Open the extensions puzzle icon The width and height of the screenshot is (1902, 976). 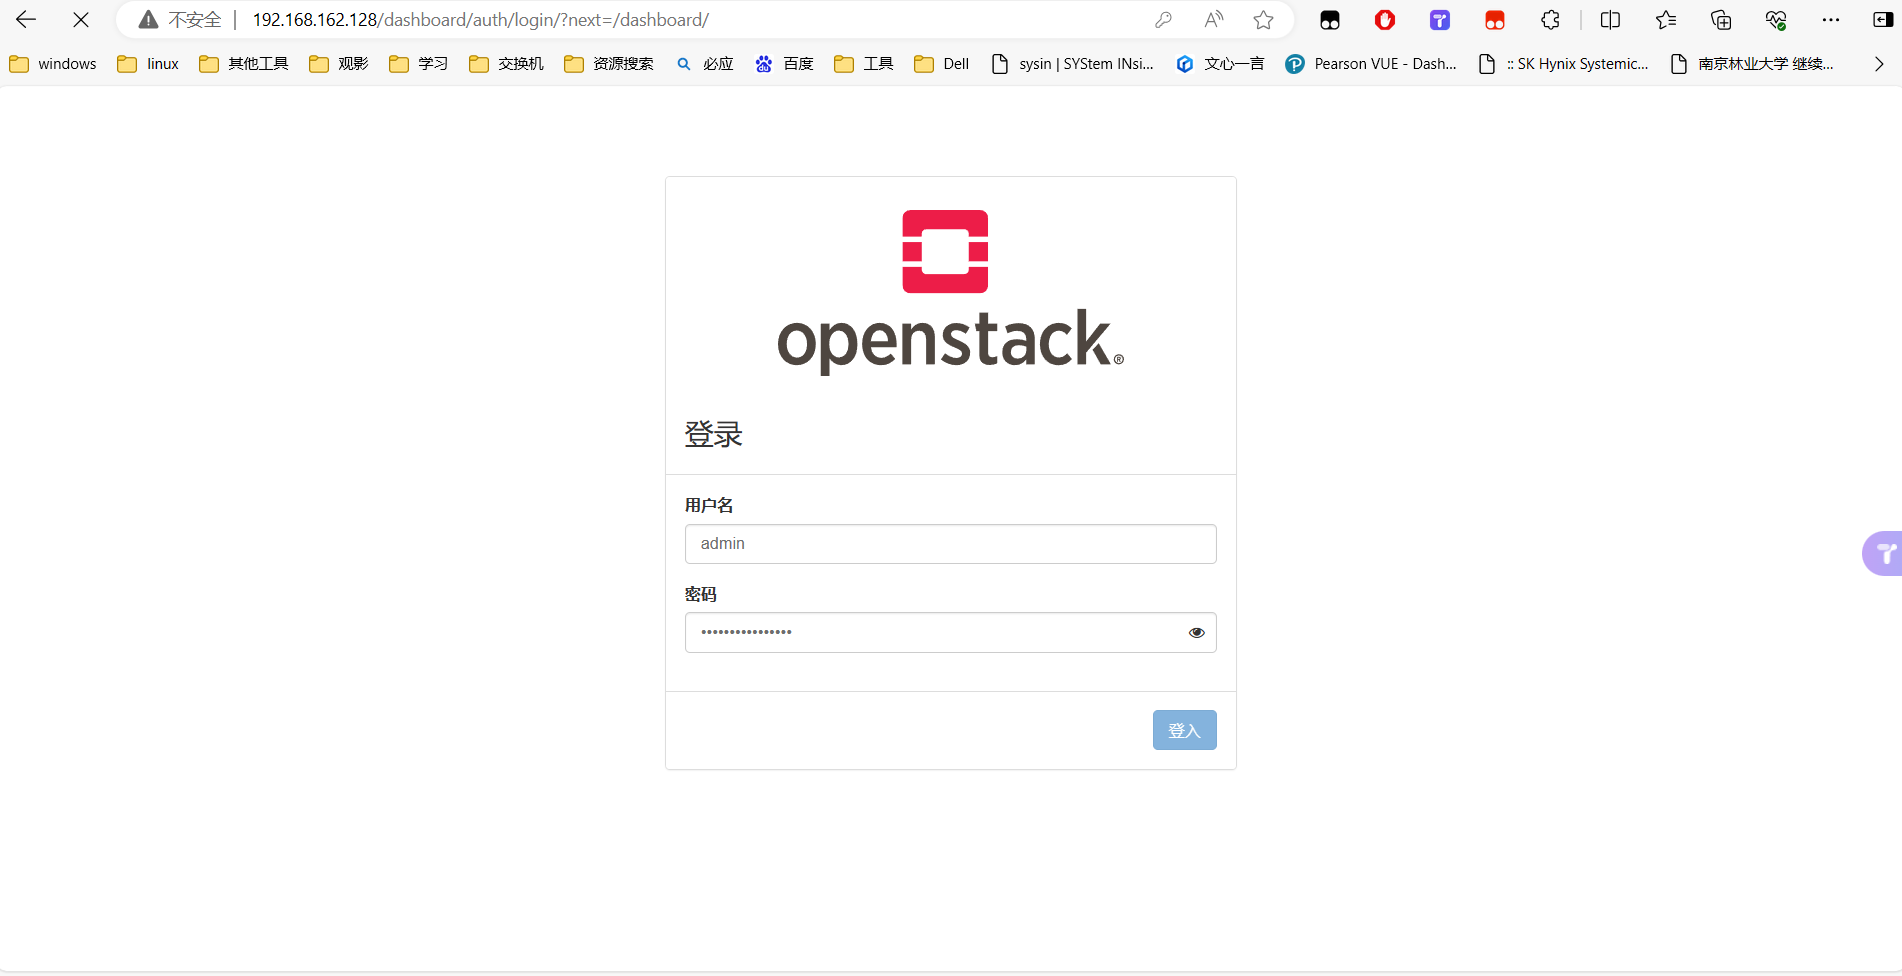(x=1550, y=20)
